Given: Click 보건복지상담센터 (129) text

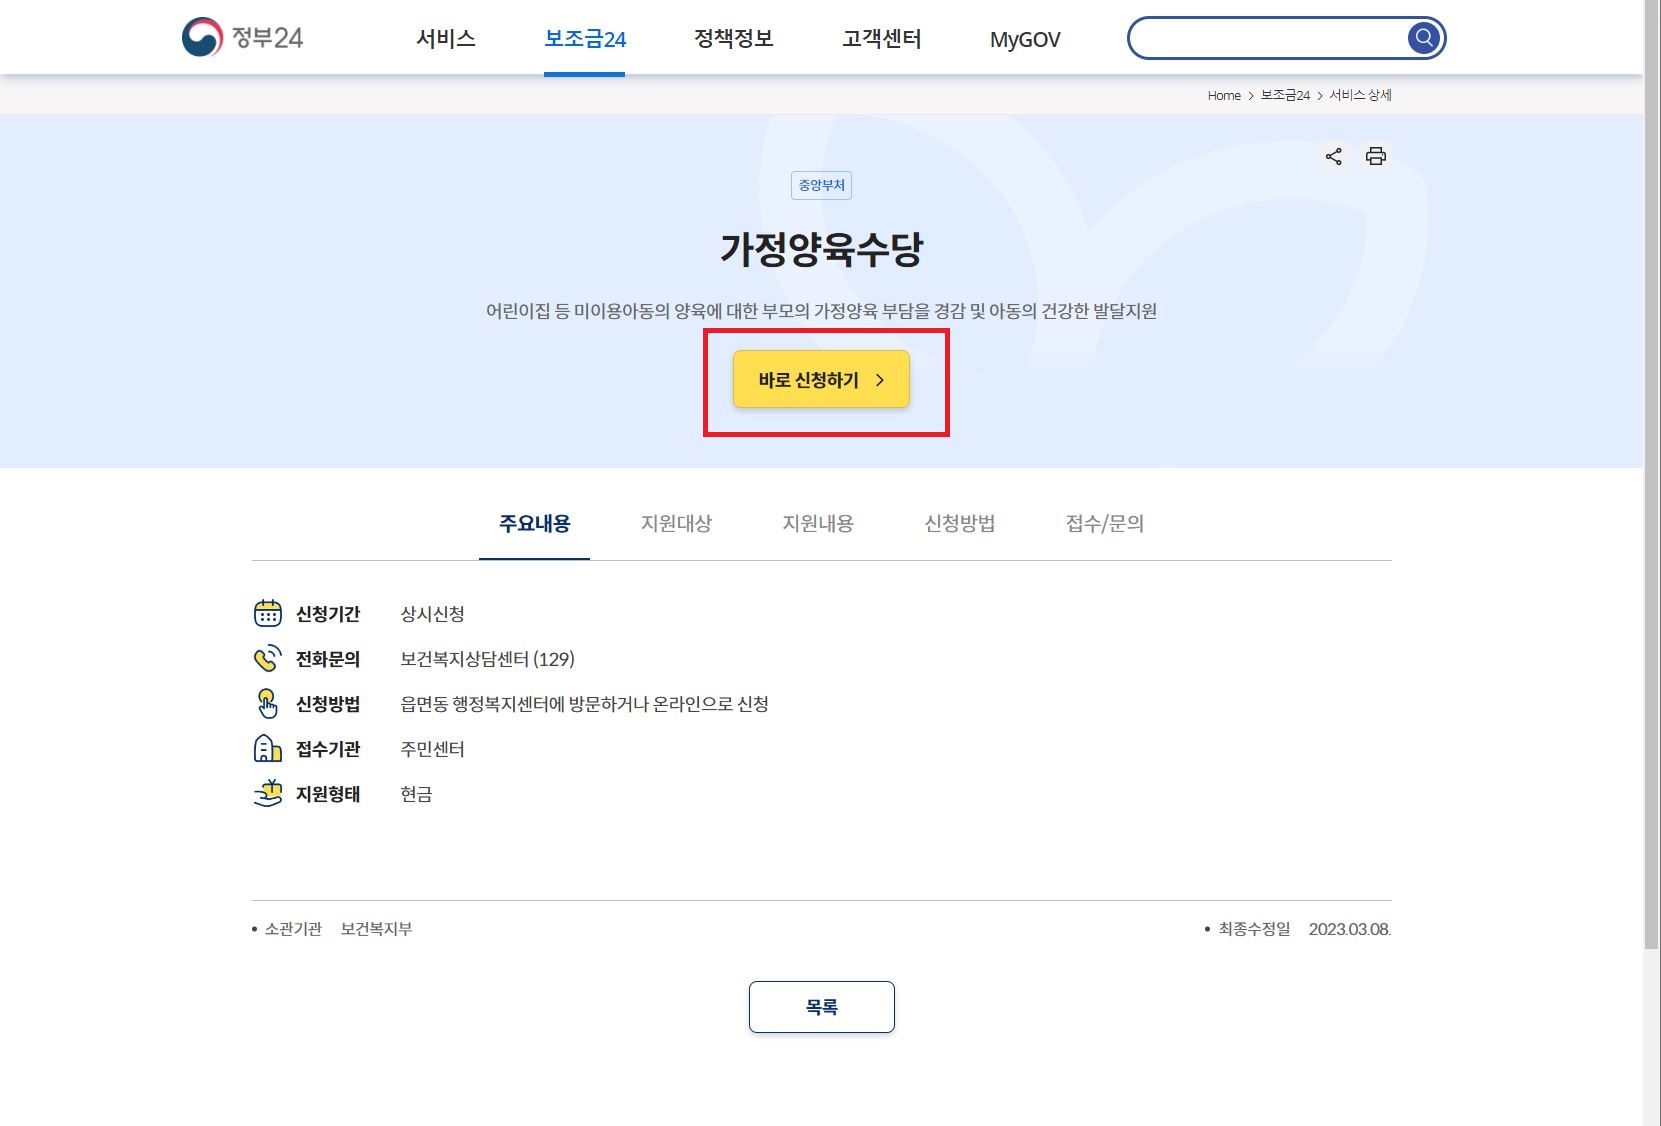Looking at the screenshot, I should (x=487, y=659).
